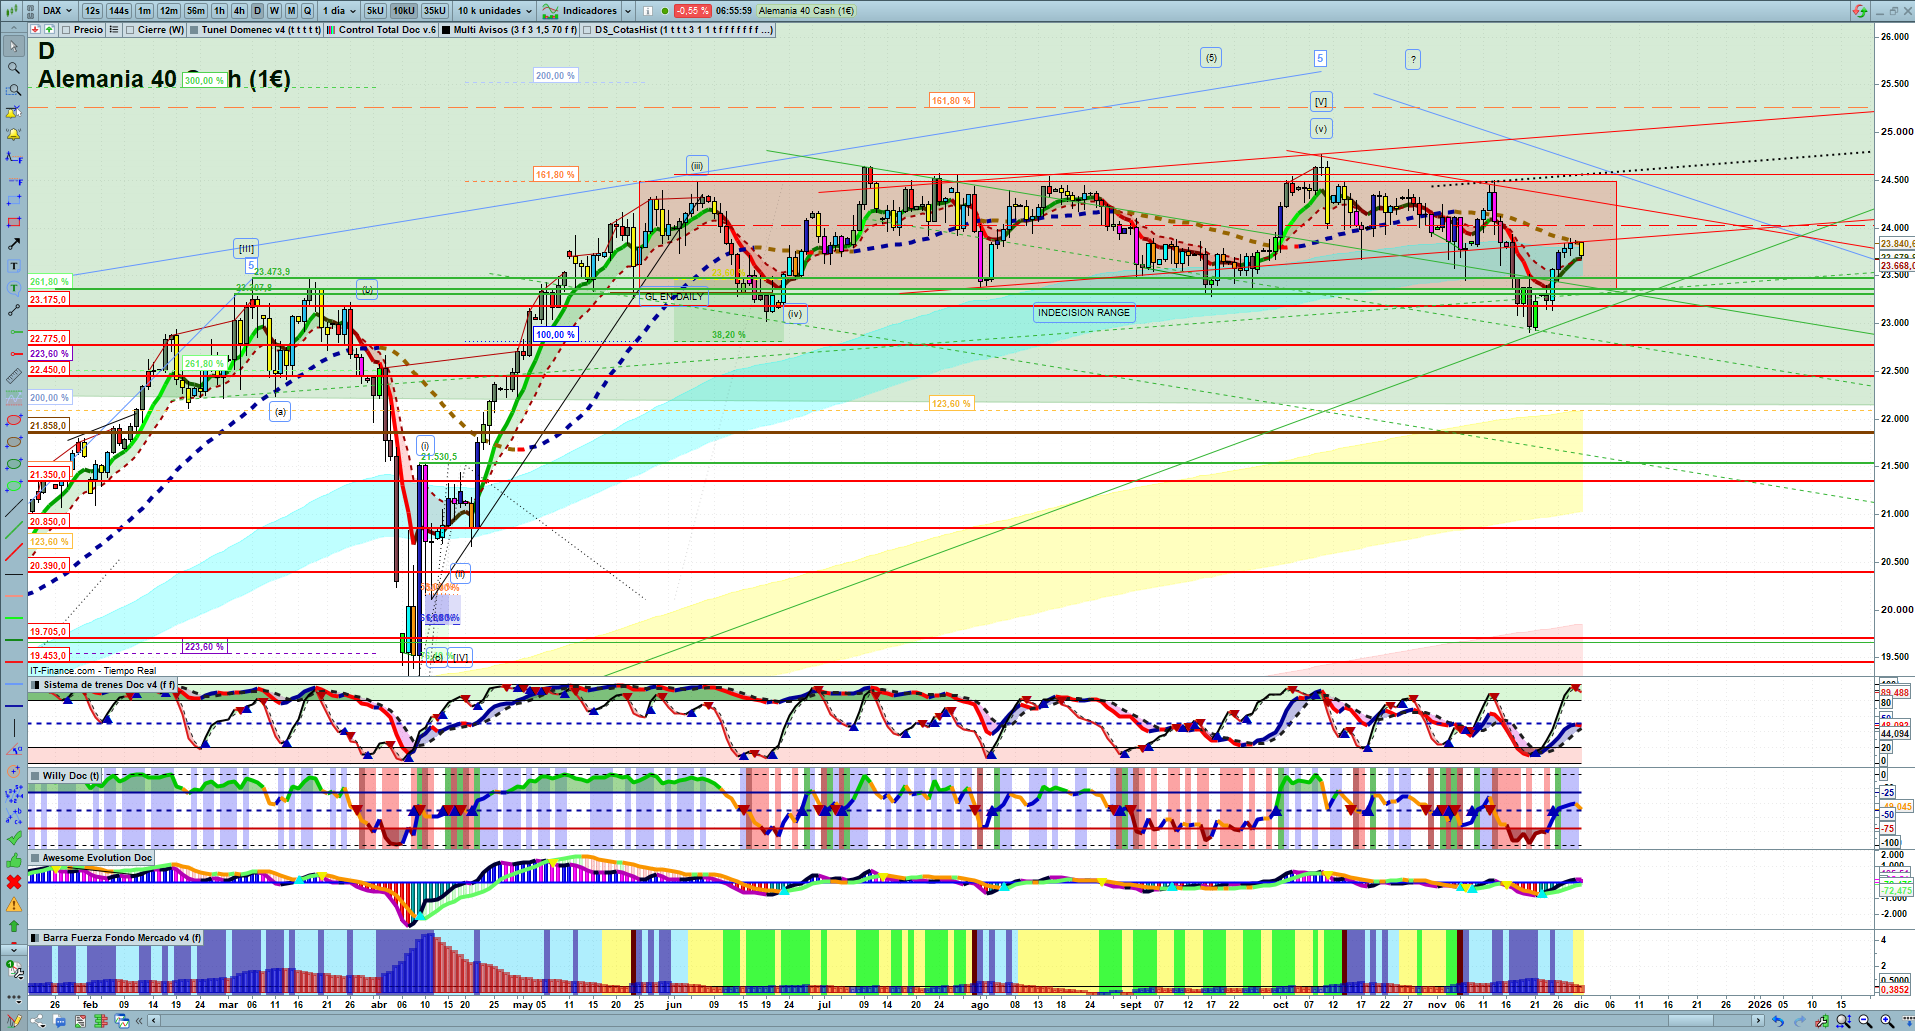Select the D daily timeframe

(257, 11)
